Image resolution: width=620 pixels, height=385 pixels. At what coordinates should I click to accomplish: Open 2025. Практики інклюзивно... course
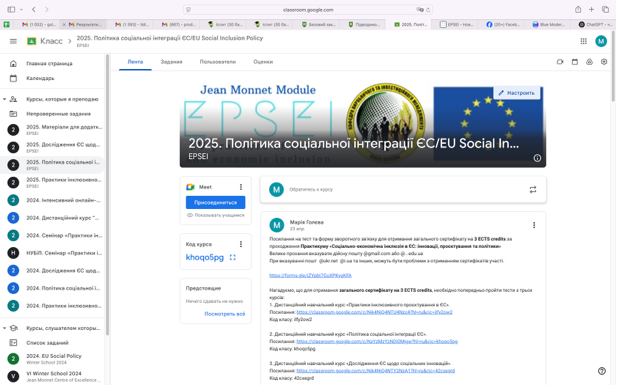pos(53,182)
